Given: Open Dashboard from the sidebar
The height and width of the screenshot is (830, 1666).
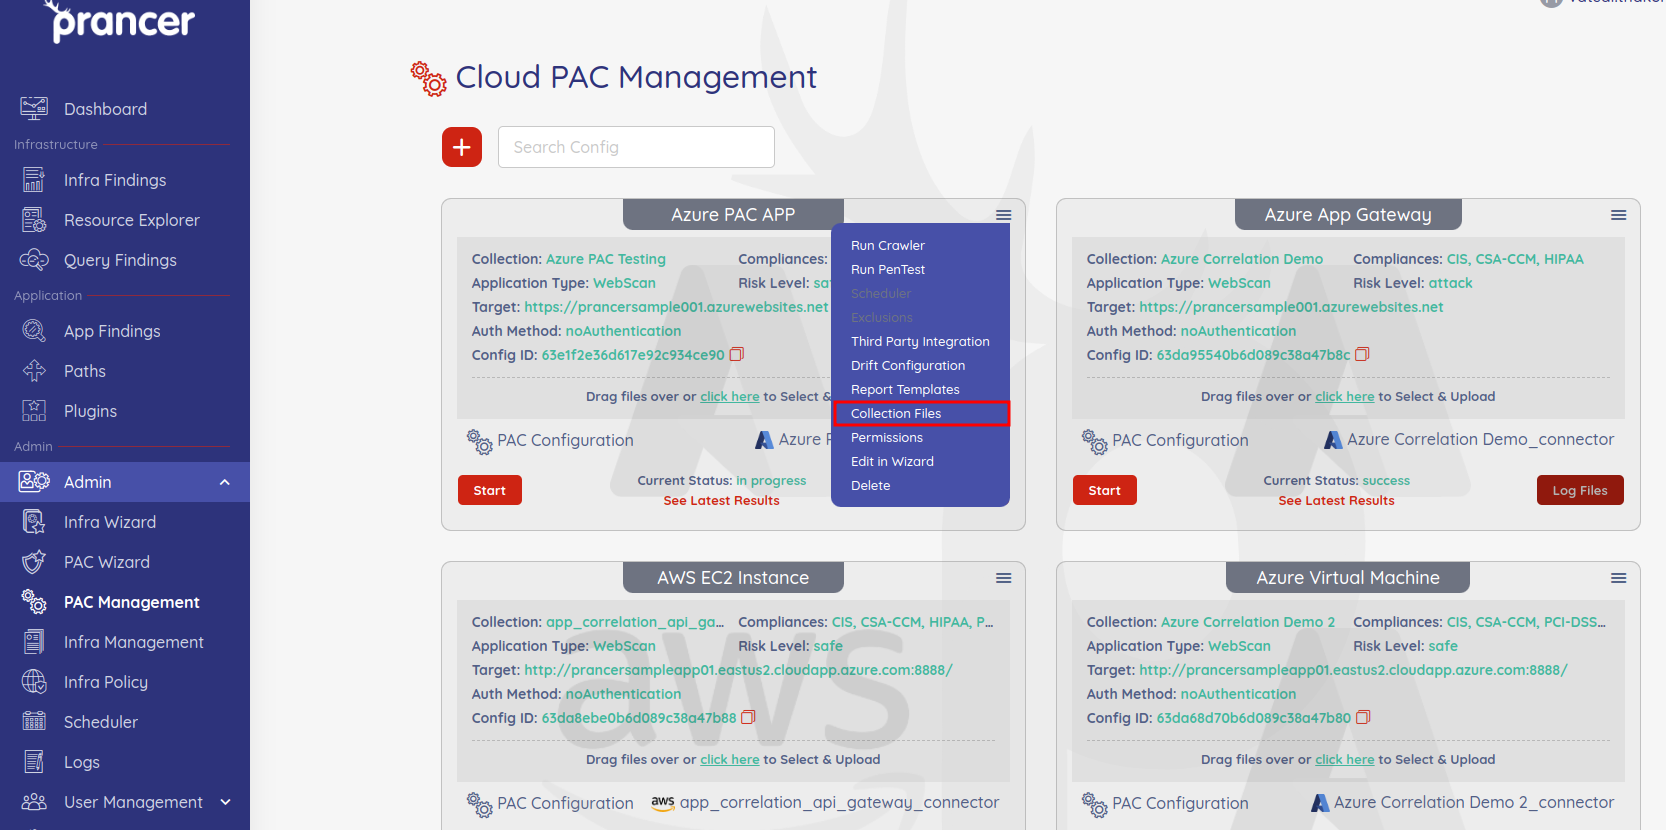Looking at the screenshot, I should tap(105, 109).
